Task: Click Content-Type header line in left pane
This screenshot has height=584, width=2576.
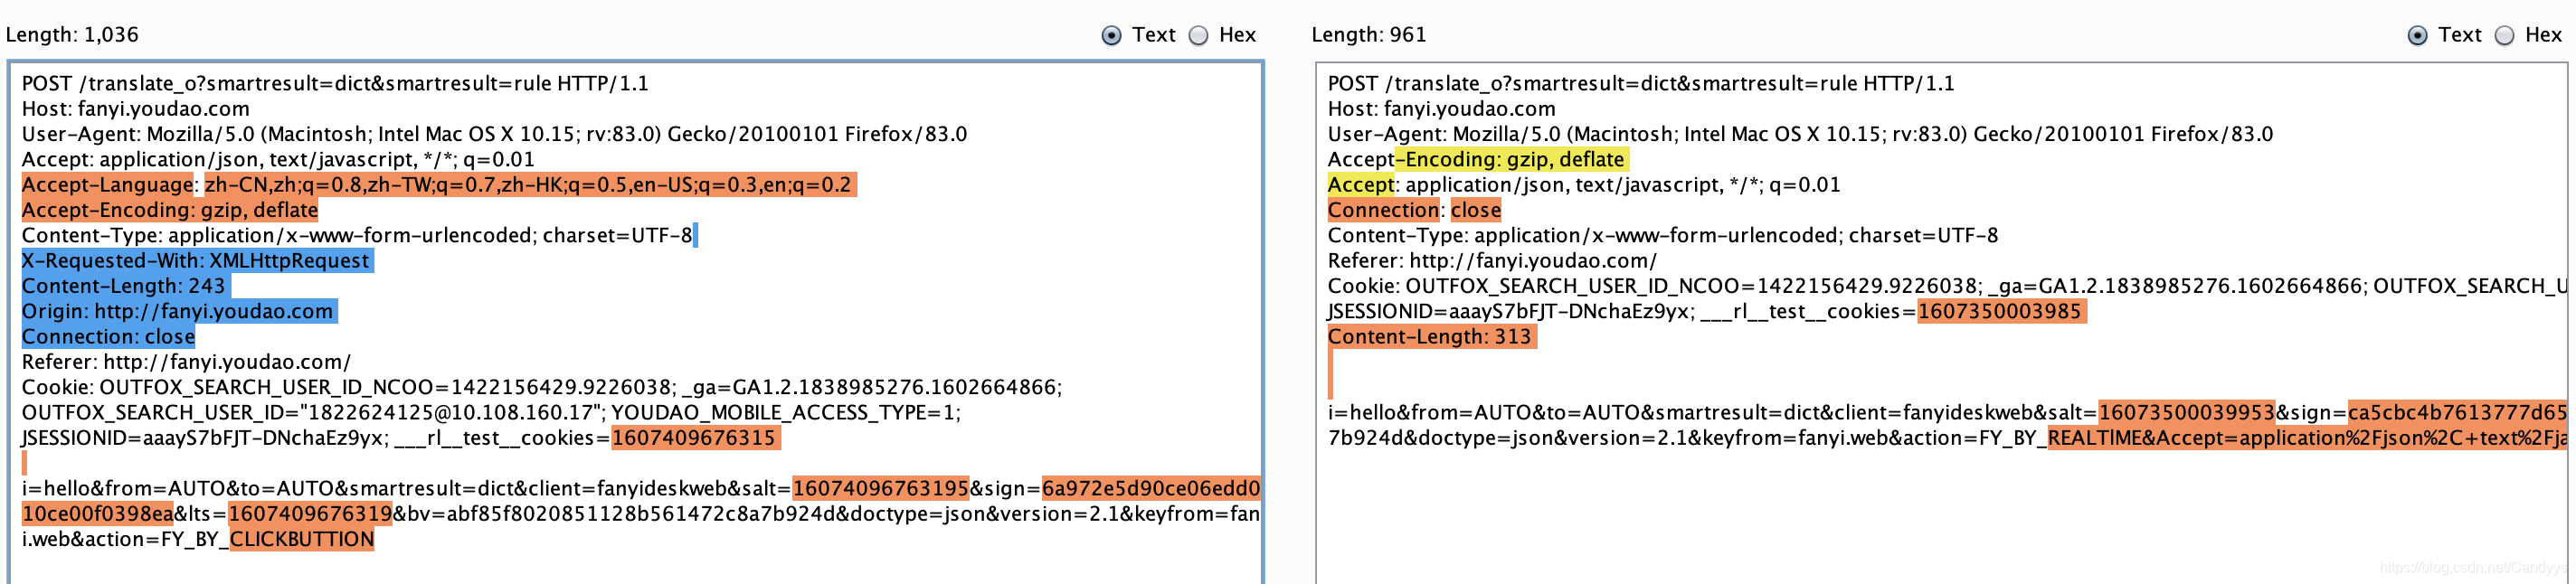Action: tap(357, 235)
